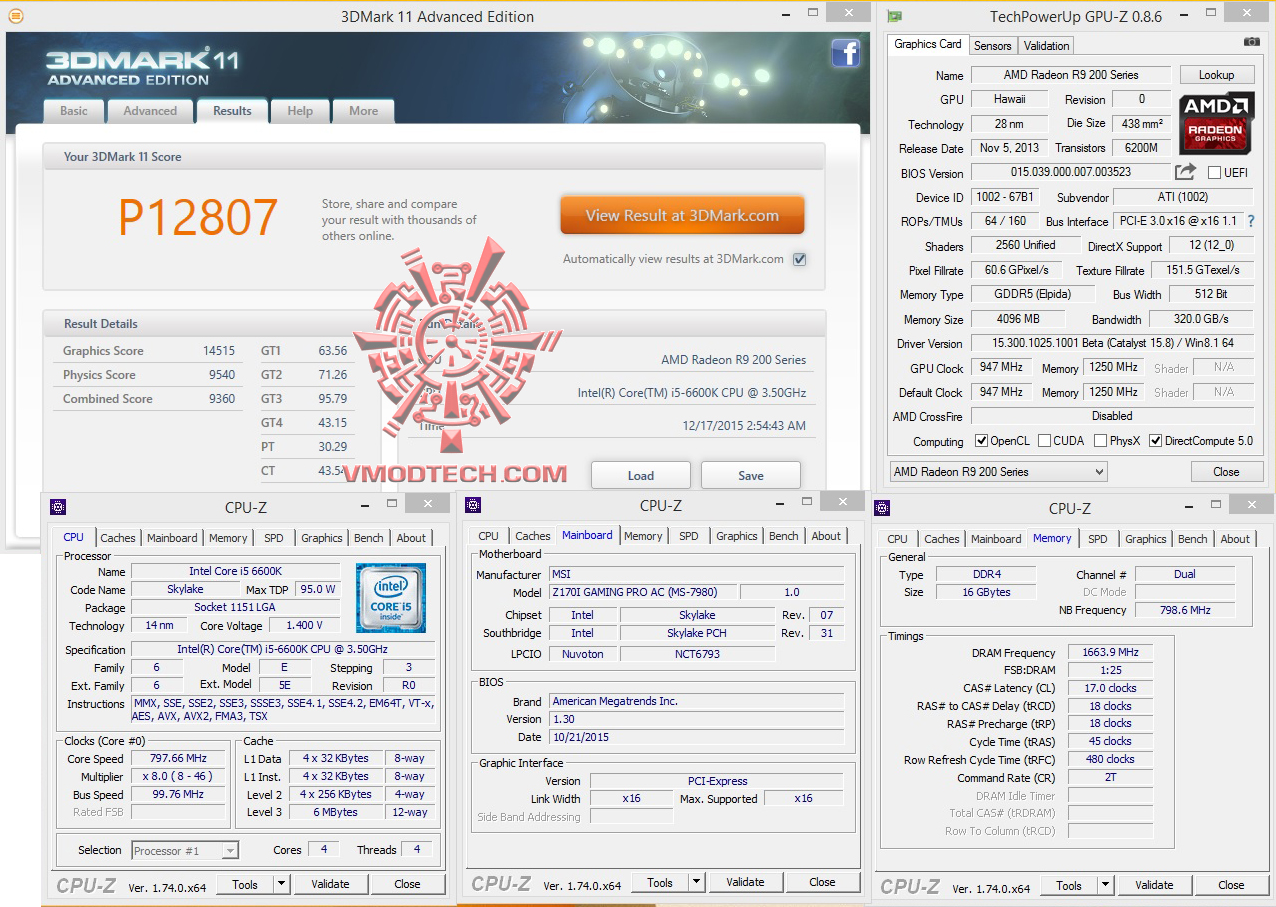The width and height of the screenshot is (1276, 907).
Task: Open 3DMark Help tab
Action: click(x=300, y=111)
